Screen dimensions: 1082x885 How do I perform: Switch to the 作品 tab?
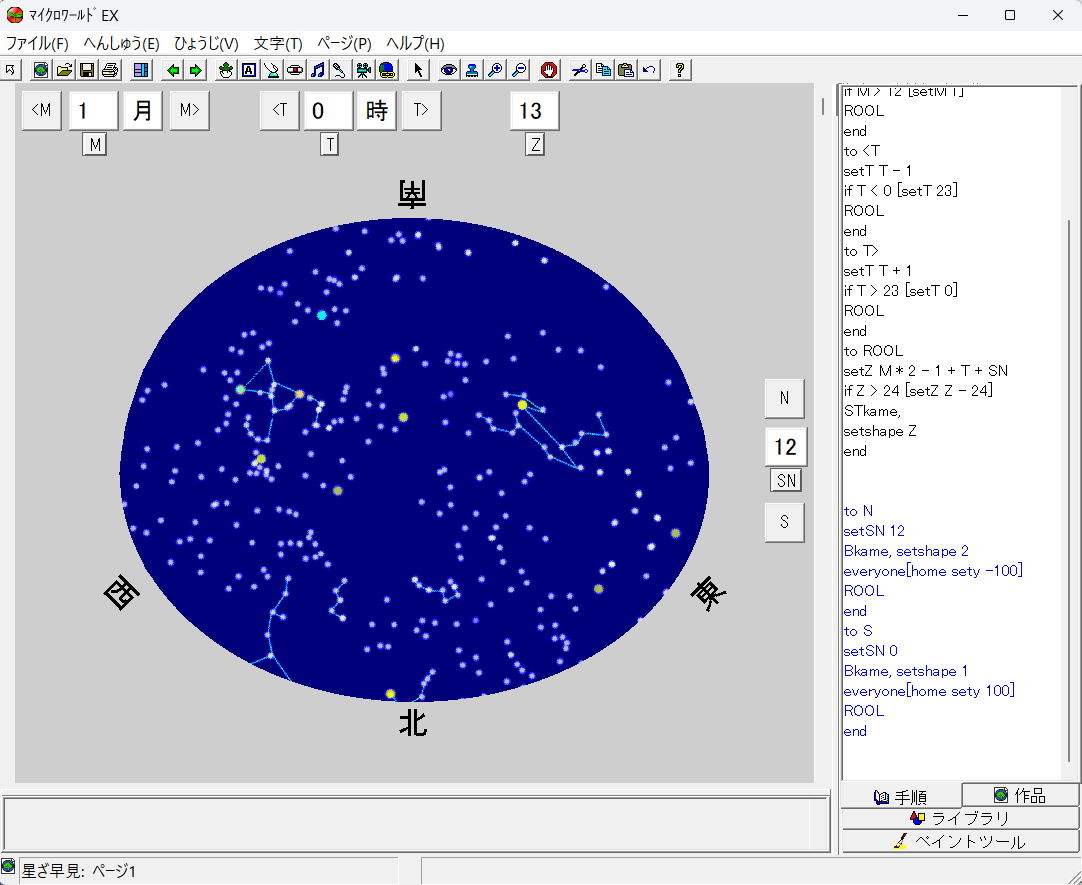tap(1021, 795)
